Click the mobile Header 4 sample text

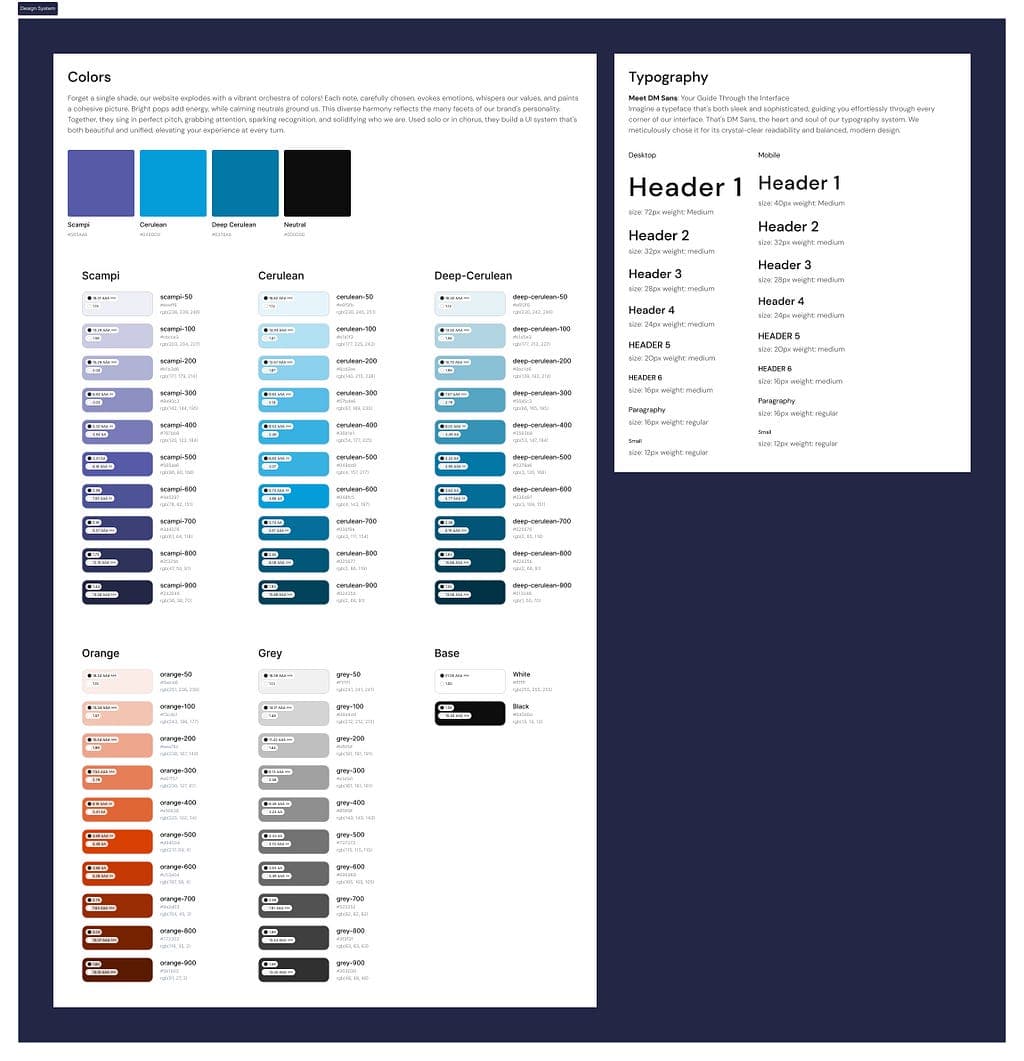pyautogui.click(x=781, y=301)
